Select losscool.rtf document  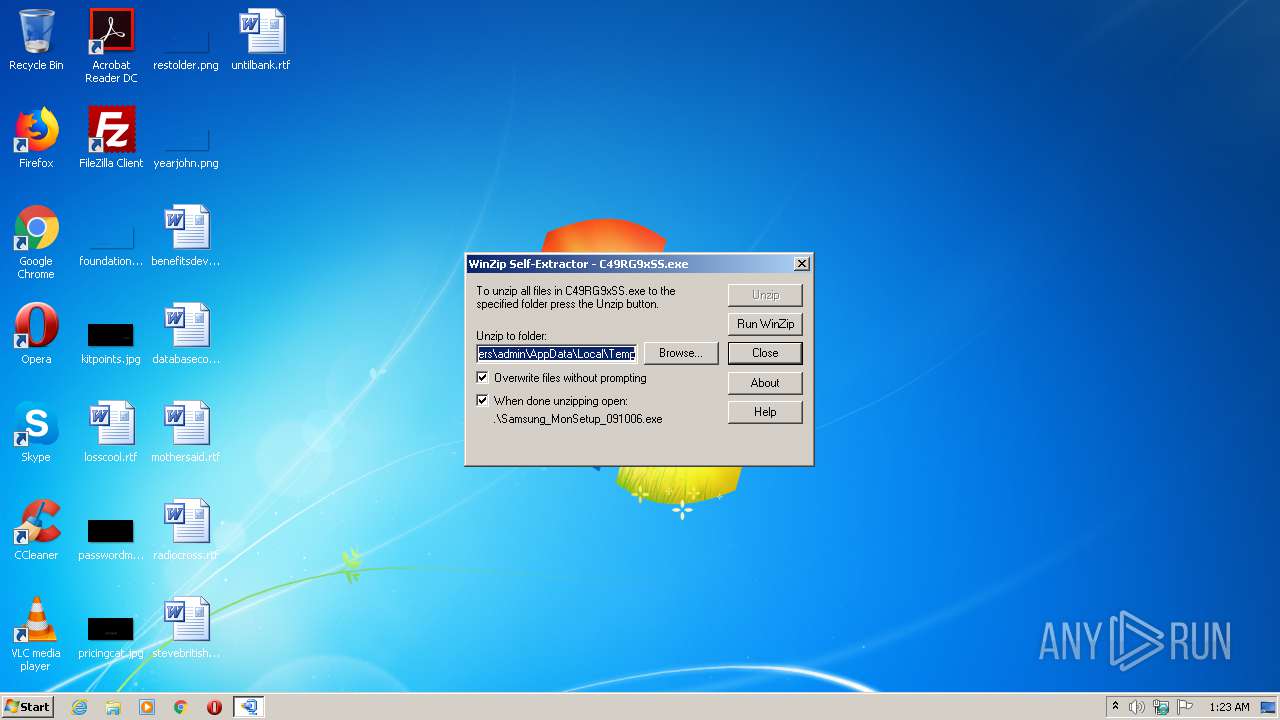(x=111, y=432)
